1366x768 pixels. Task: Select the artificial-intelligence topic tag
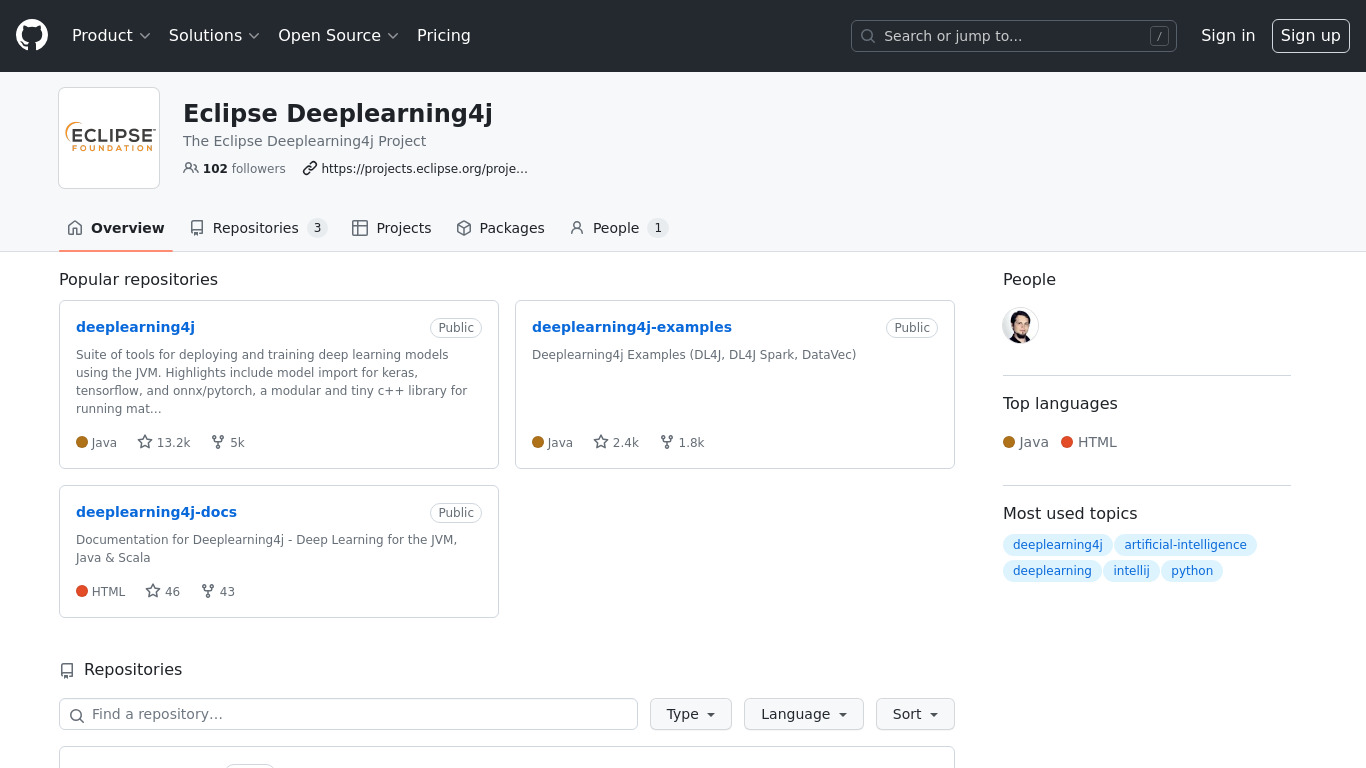(1185, 545)
